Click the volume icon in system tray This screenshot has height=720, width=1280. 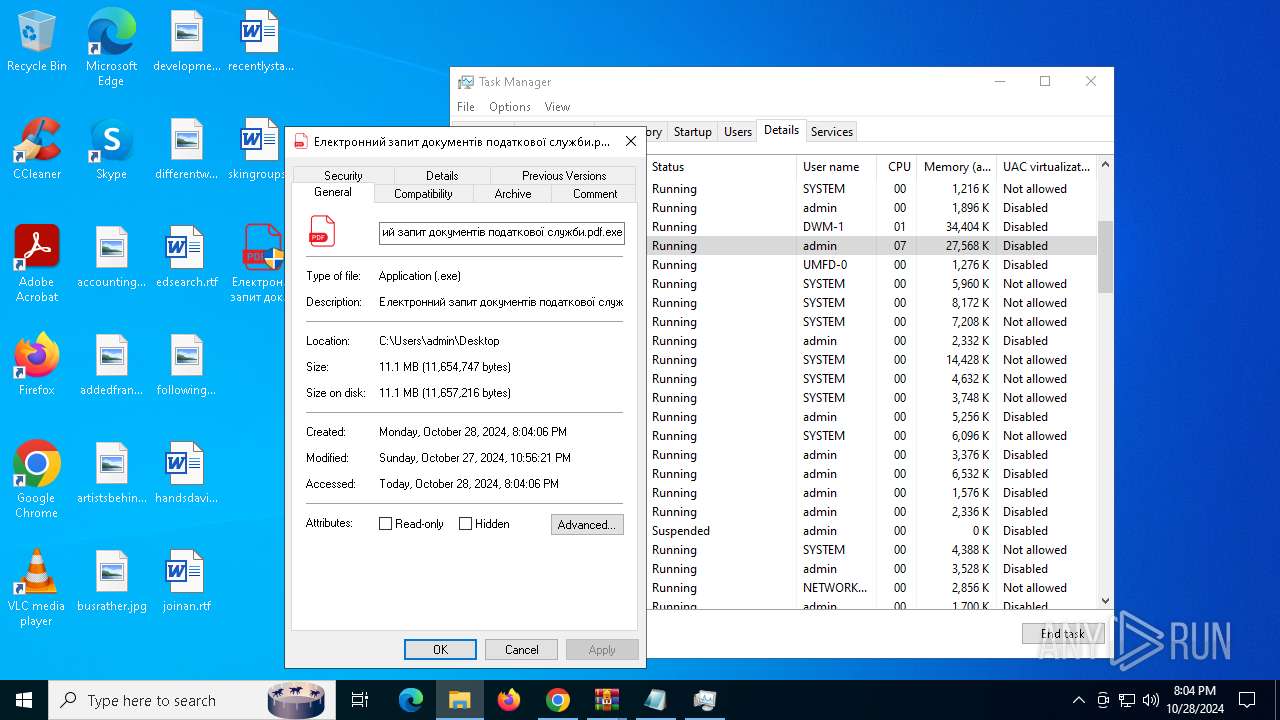tap(1151, 700)
